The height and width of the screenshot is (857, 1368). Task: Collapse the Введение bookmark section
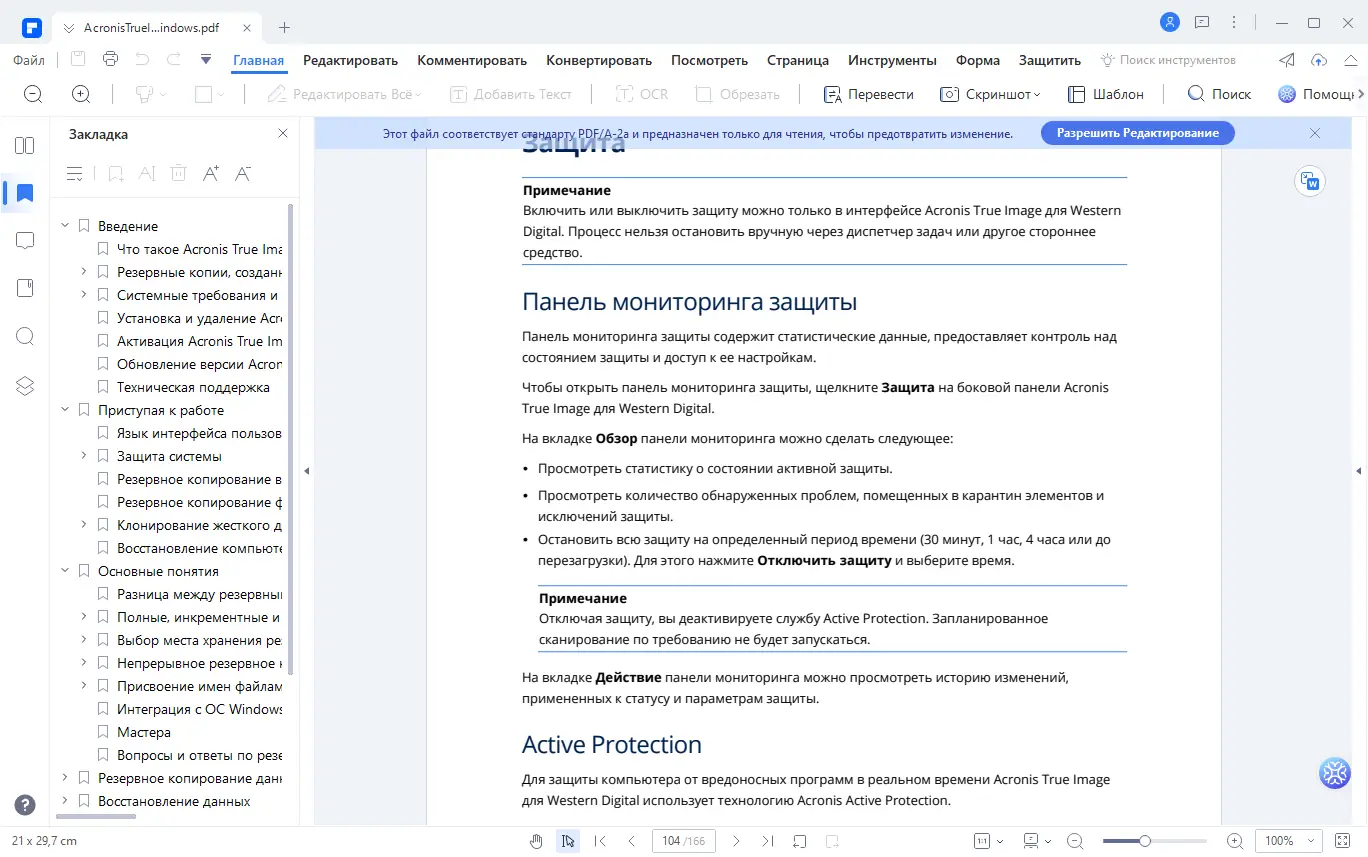(65, 225)
